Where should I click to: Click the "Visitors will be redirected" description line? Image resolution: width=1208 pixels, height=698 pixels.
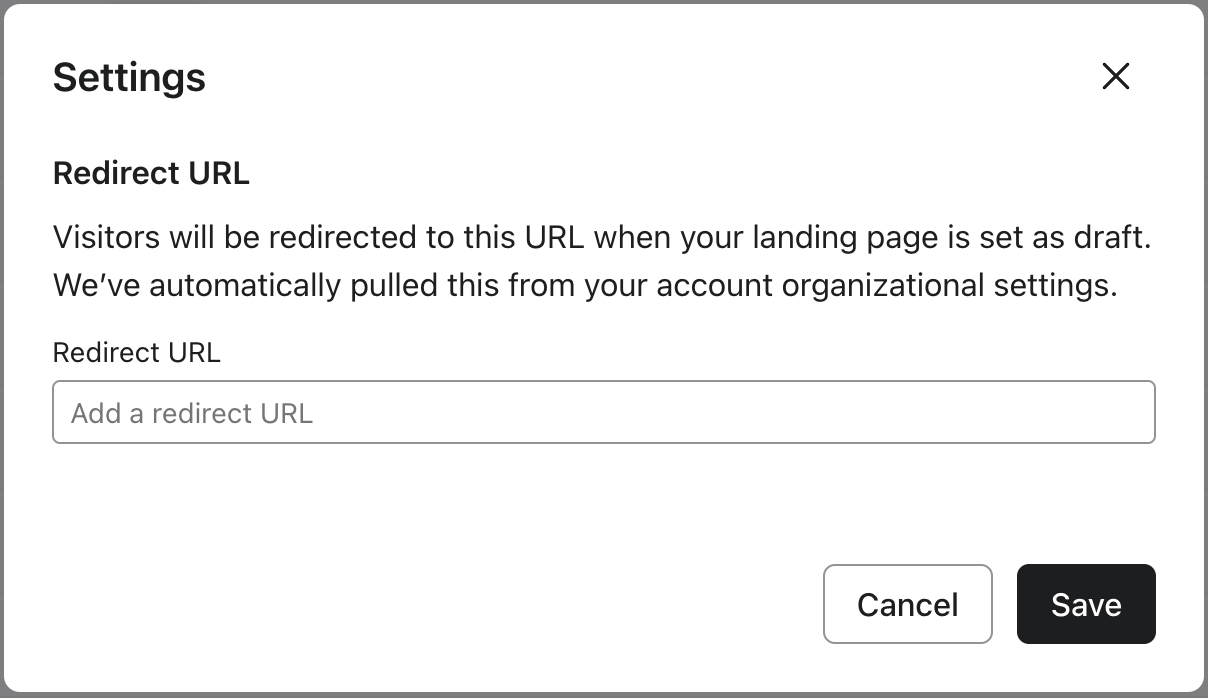click(603, 238)
